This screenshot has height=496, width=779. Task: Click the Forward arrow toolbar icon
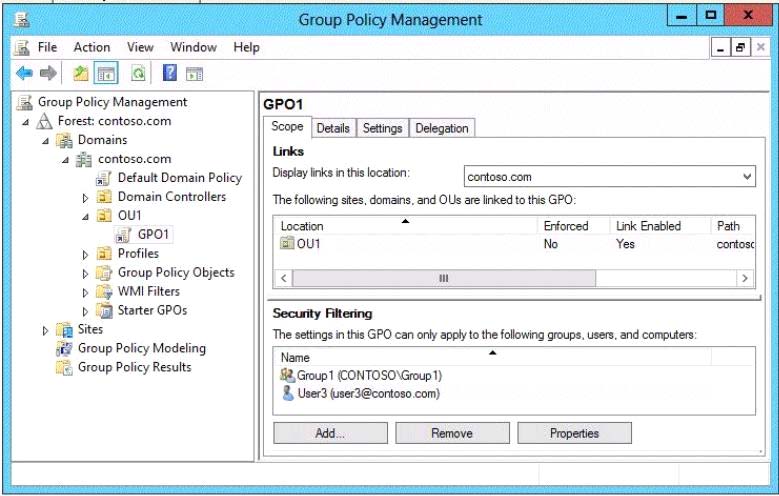coord(47,73)
